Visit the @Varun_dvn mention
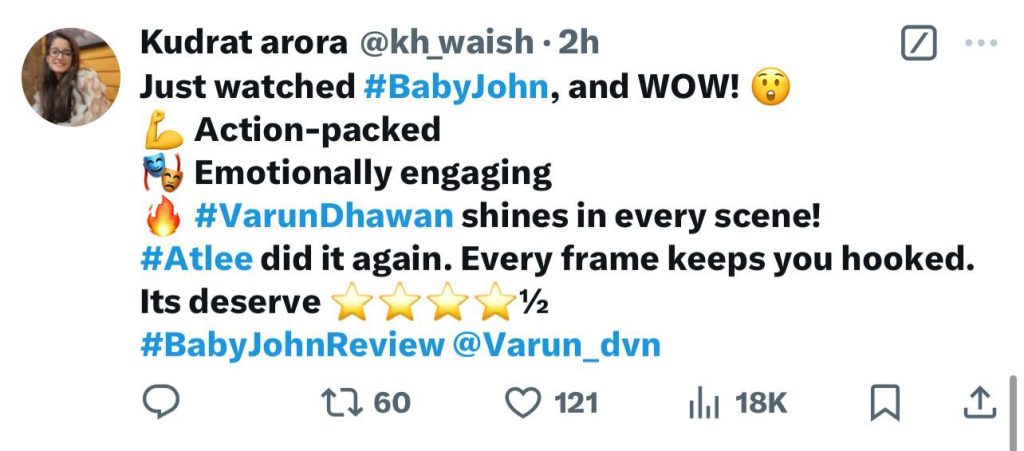The image size is (1024, 451). (556, 345)
